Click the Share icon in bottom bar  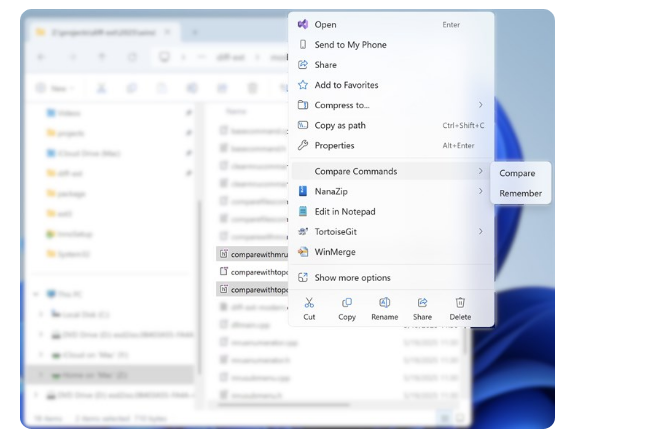(x=422, y=302)
